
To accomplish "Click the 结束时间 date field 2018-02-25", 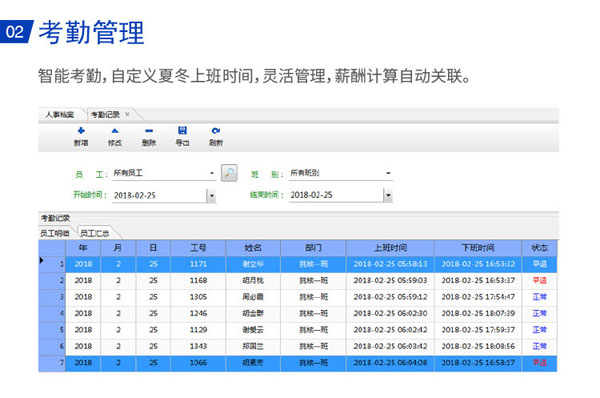I will 336,195.
